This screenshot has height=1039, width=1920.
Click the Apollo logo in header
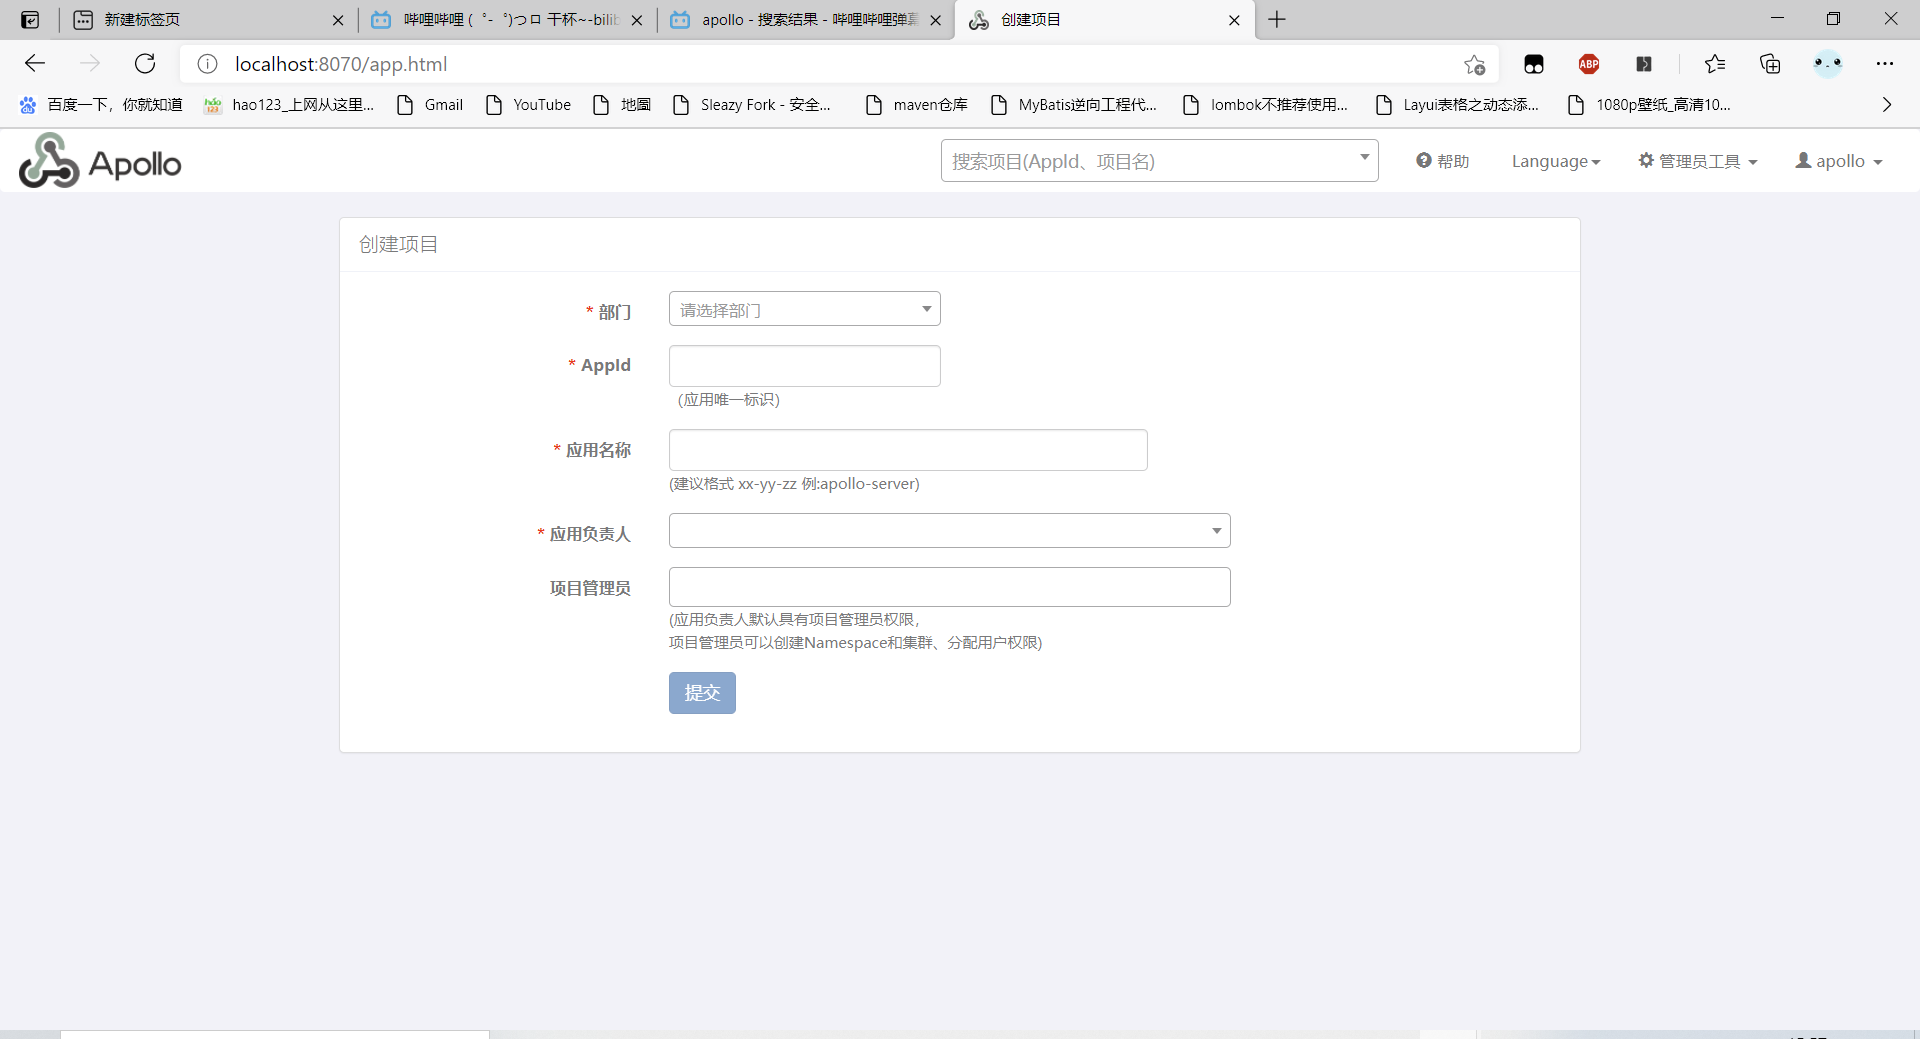[x=100, y=162]
